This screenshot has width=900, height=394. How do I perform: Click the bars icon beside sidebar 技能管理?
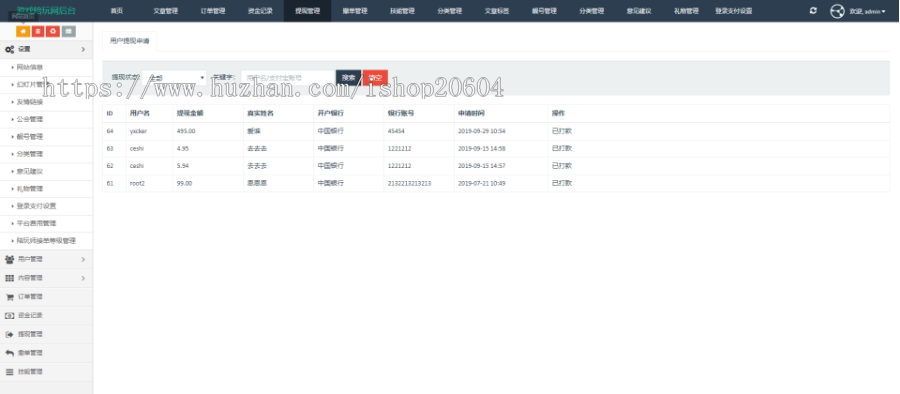click(9, 372)
